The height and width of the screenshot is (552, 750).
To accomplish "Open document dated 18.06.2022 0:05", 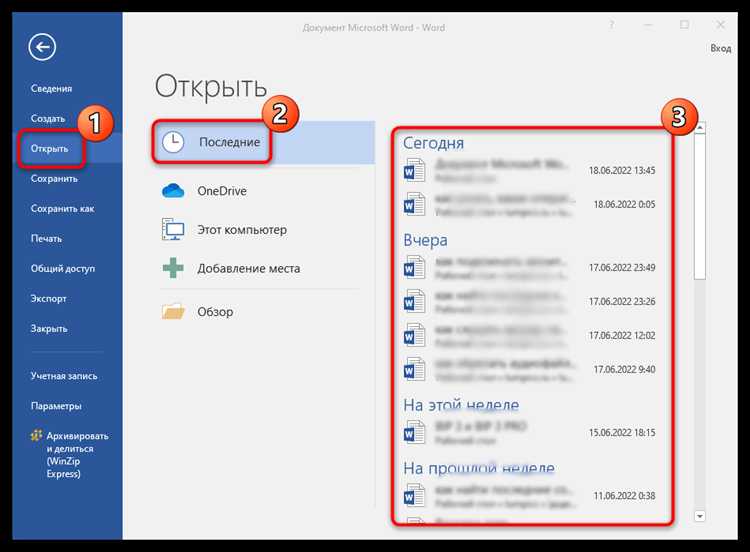I will [529, 204].
